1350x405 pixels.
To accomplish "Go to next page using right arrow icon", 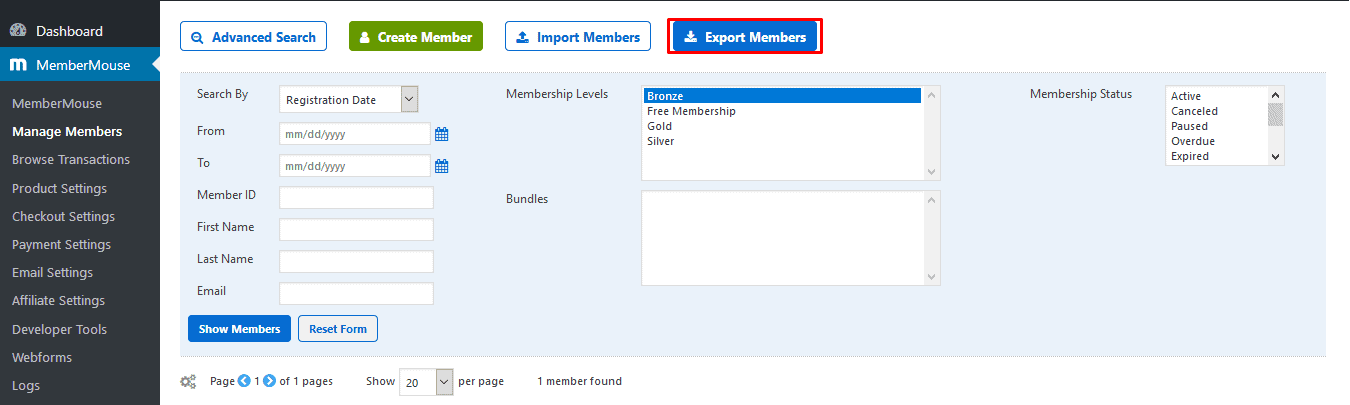I will 269,381.
